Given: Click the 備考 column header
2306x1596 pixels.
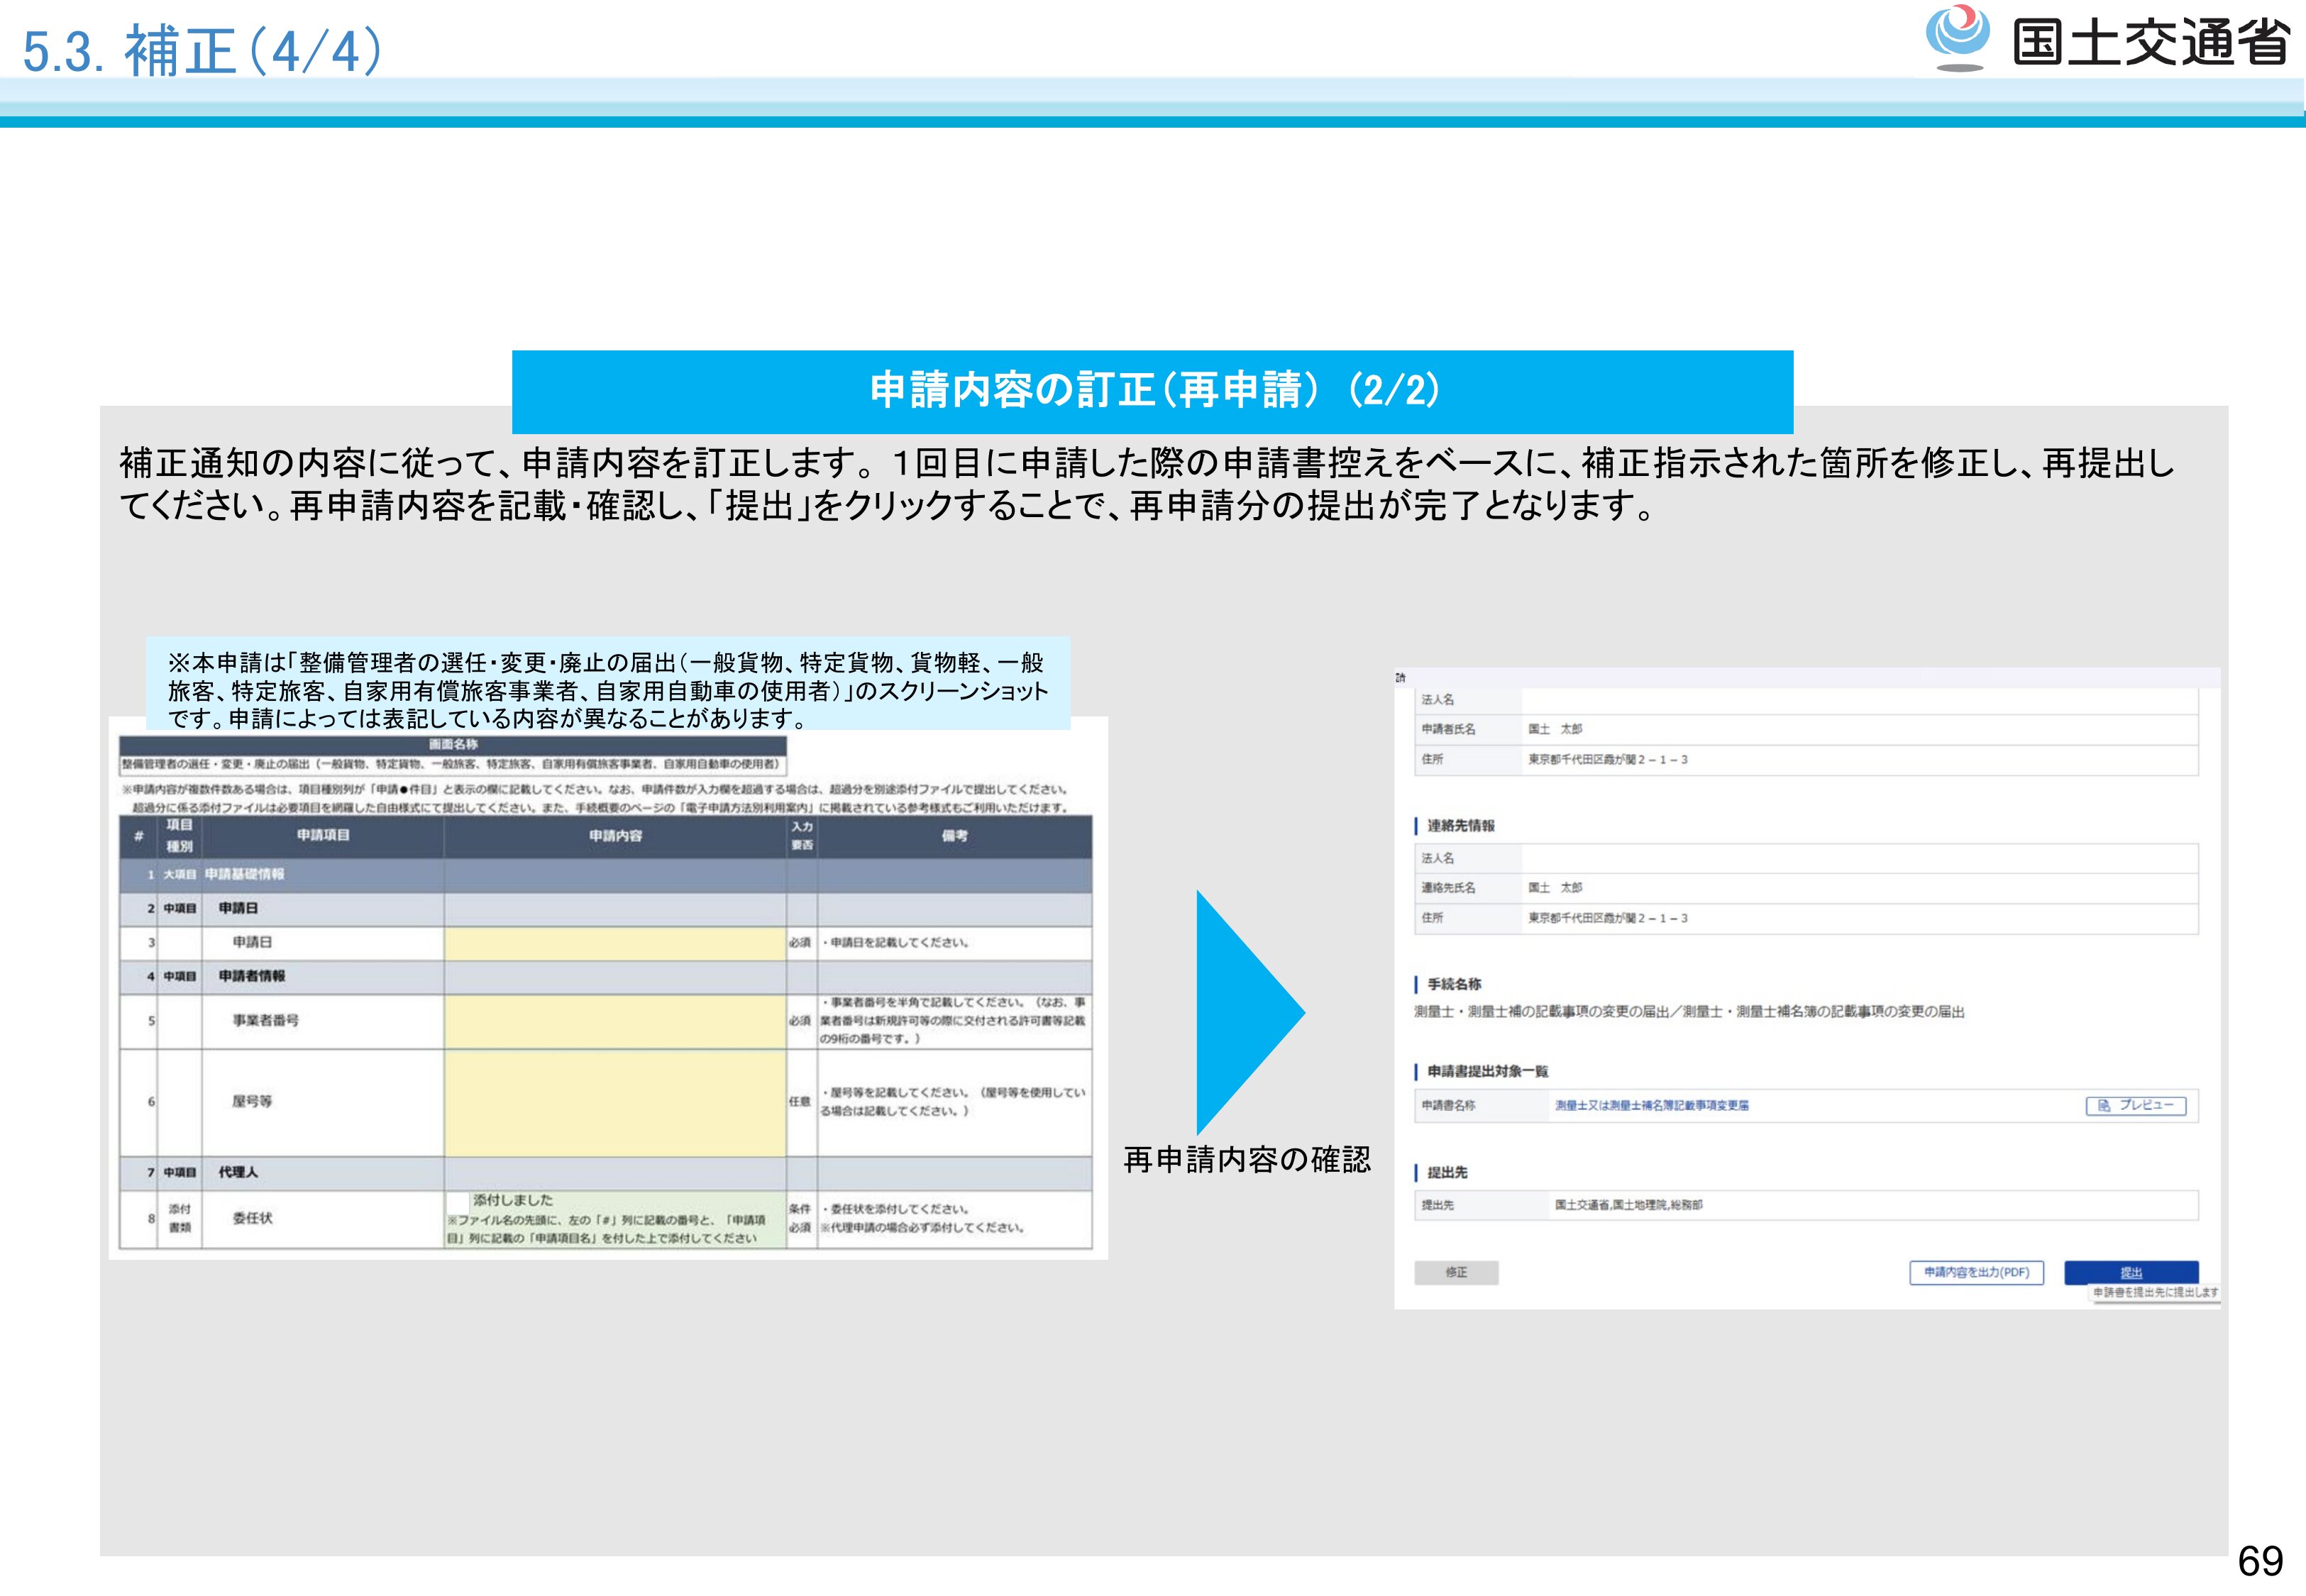Looking at the screenshot, I should [954, 836].
